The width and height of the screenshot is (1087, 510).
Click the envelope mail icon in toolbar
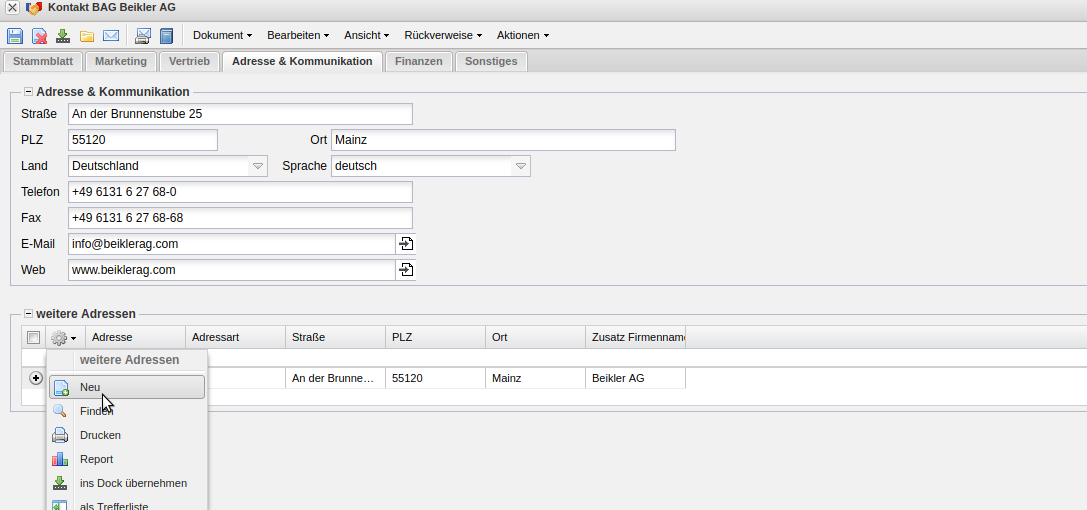111,36
